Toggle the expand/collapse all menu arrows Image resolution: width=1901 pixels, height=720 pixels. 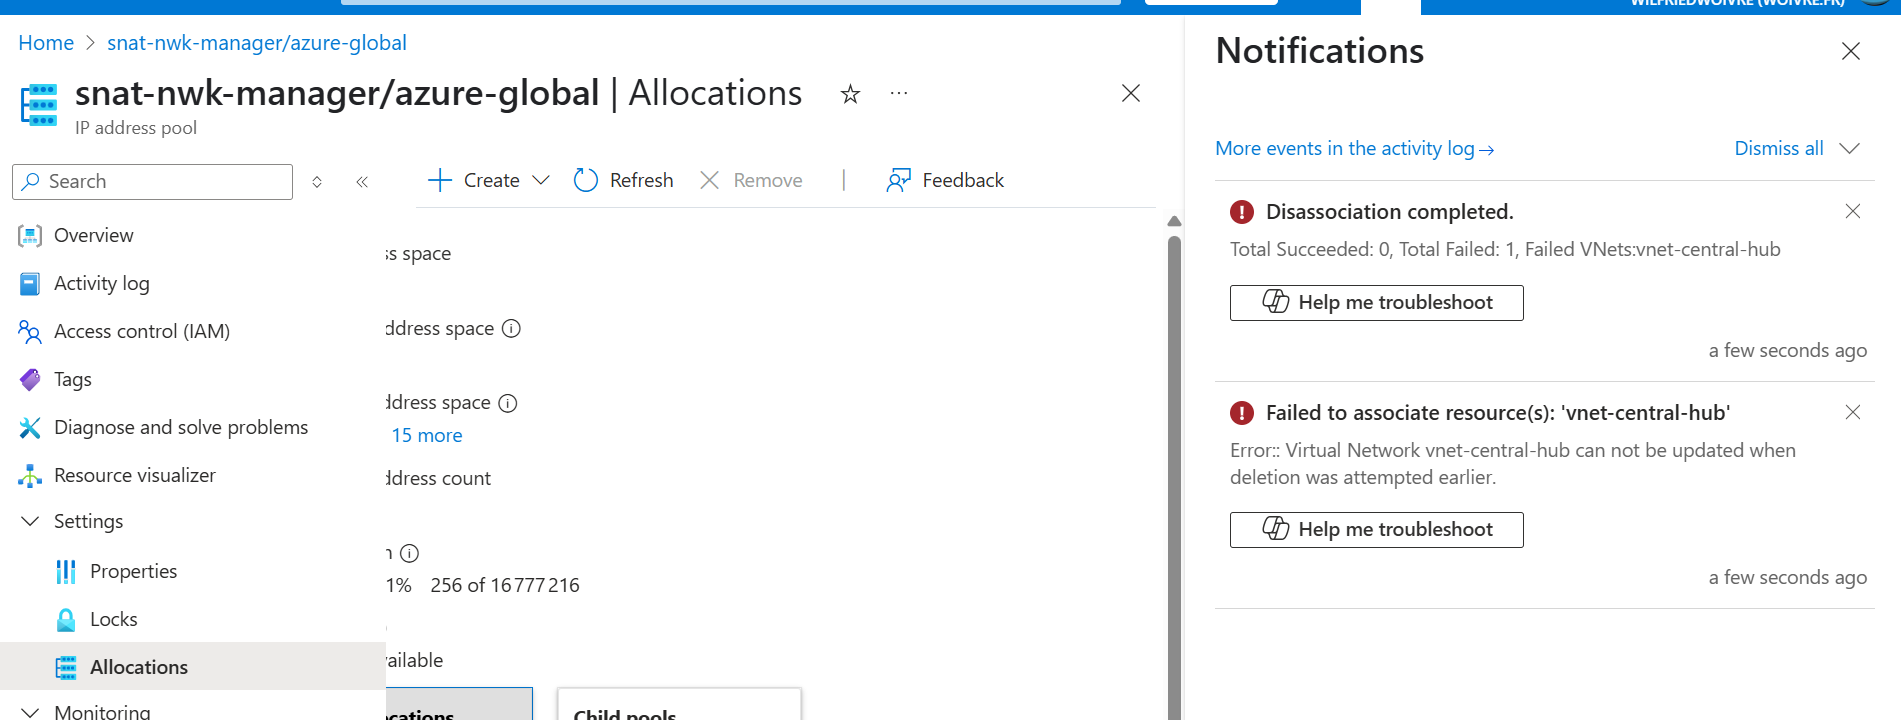coord(317,181)
